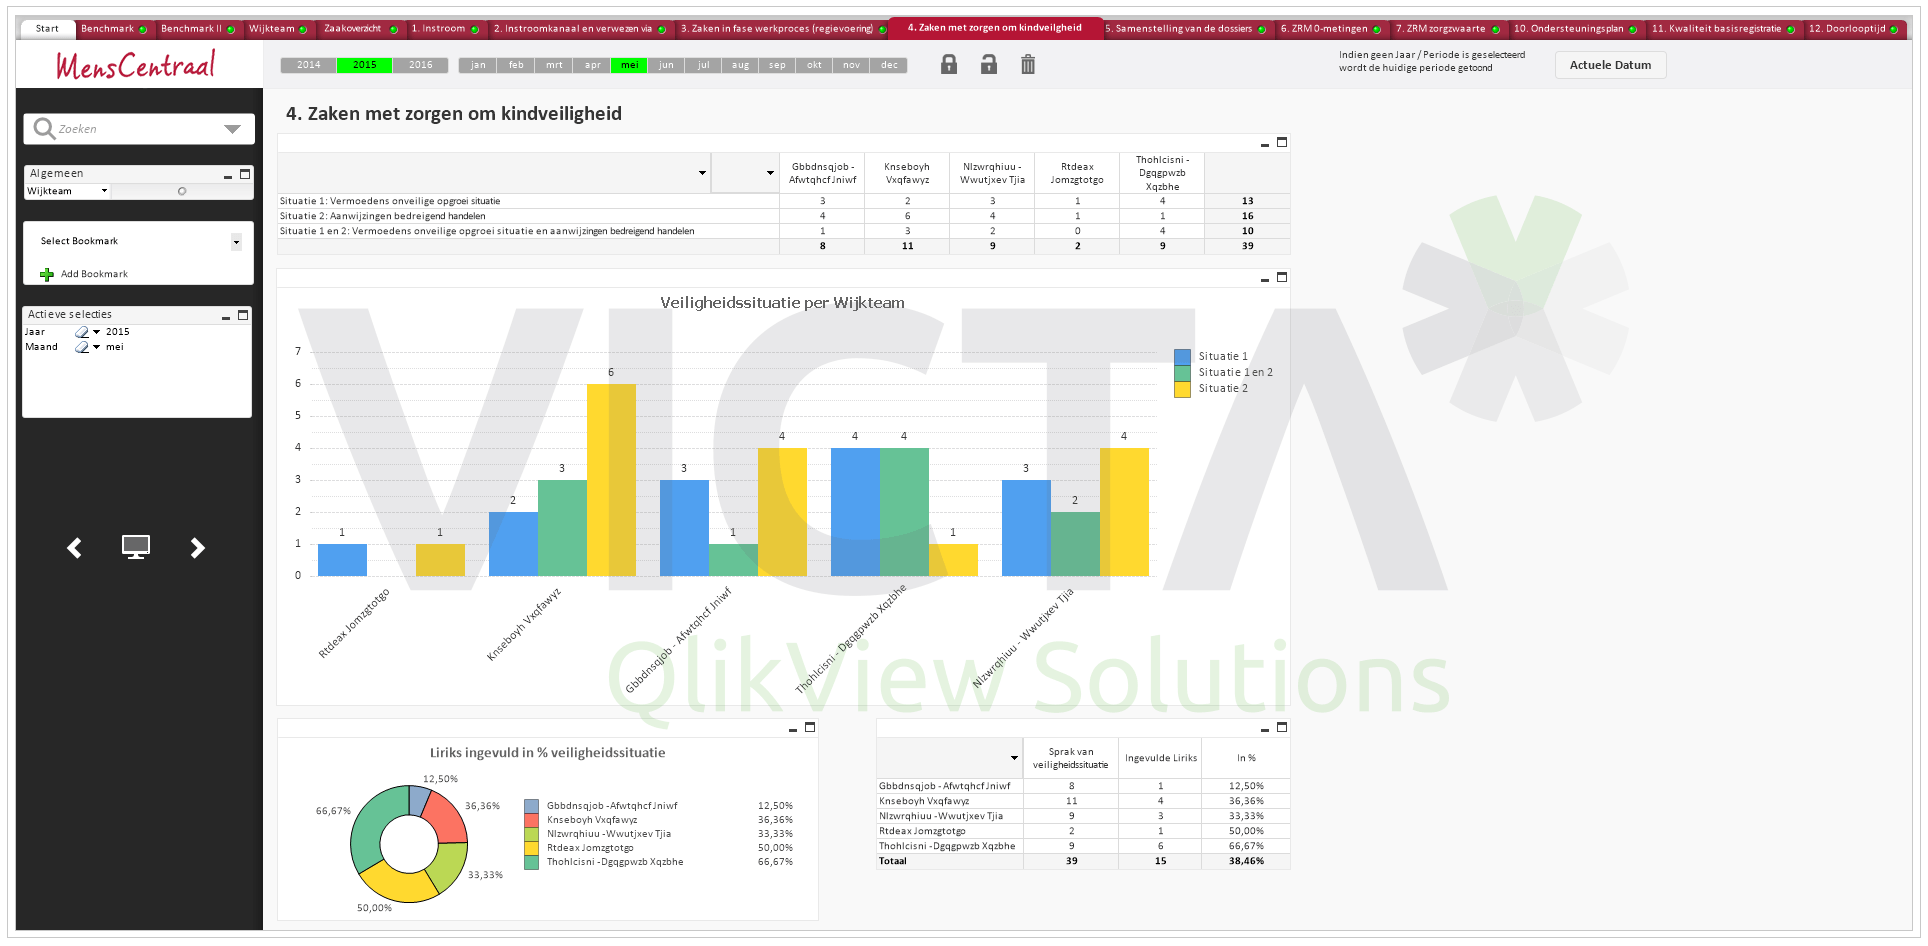The width and height of the screenshot is (1928, 946).
Task: Click Add Bookmark text
Action: click(94, 274)
